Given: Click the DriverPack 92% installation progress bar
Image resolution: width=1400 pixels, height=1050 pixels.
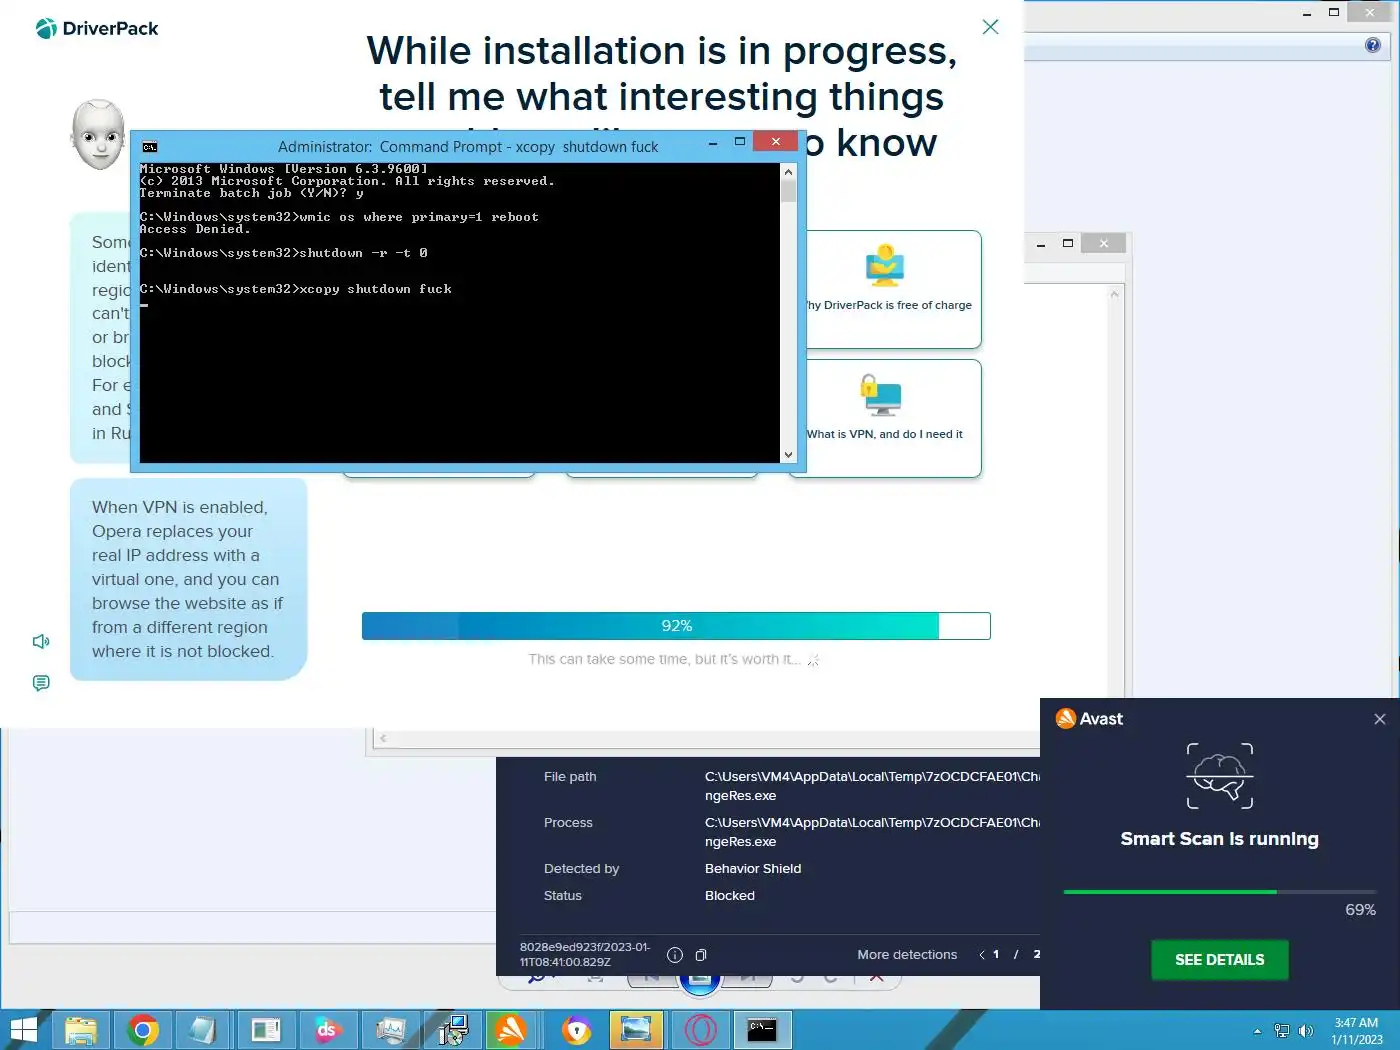Looking at the screenshot, I should [x=676, y=626].
